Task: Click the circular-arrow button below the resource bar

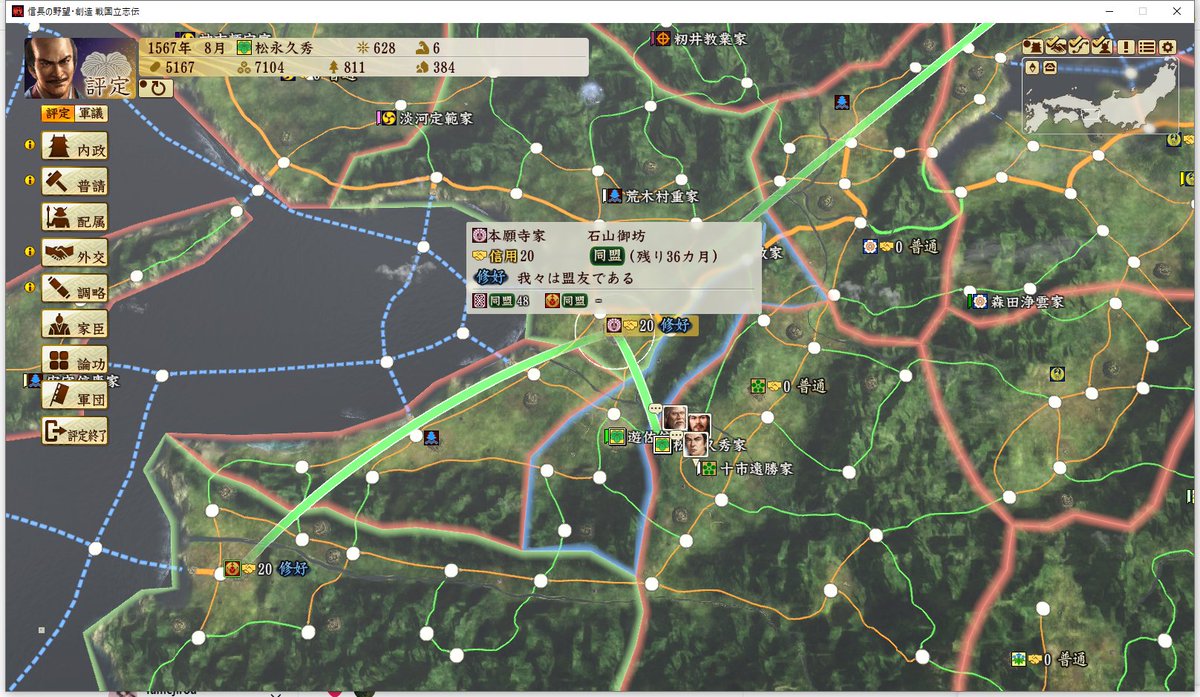Action: (156, 88)
